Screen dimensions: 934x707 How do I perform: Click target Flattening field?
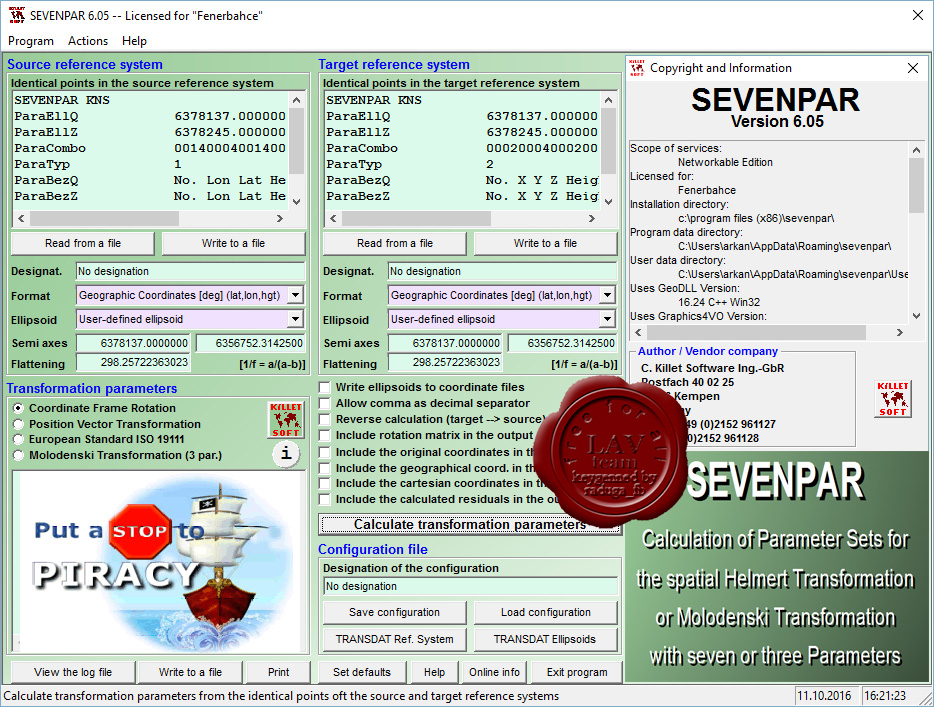coord(445,362)
